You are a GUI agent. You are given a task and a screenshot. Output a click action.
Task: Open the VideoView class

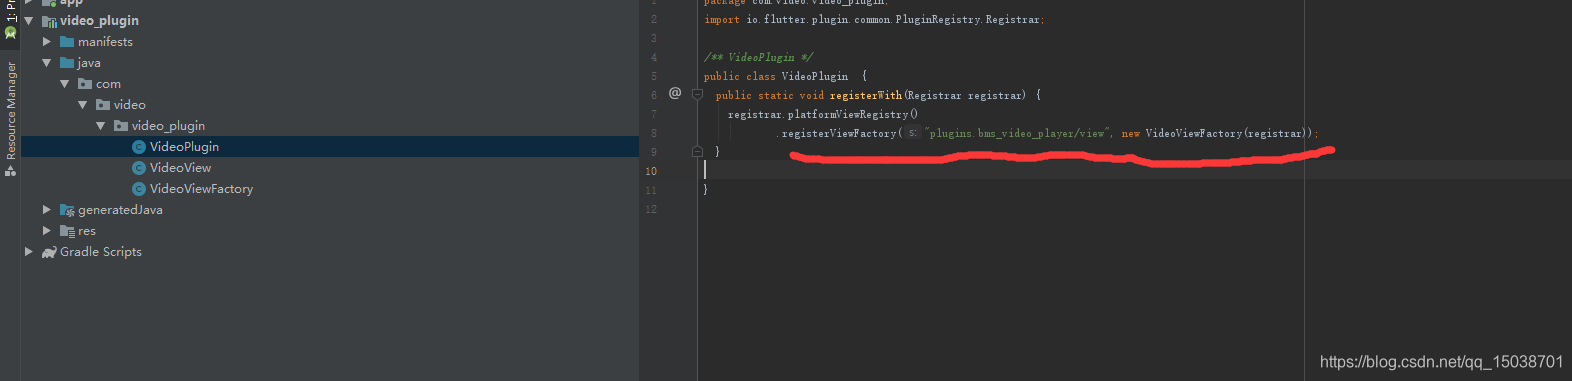[180, 167]
